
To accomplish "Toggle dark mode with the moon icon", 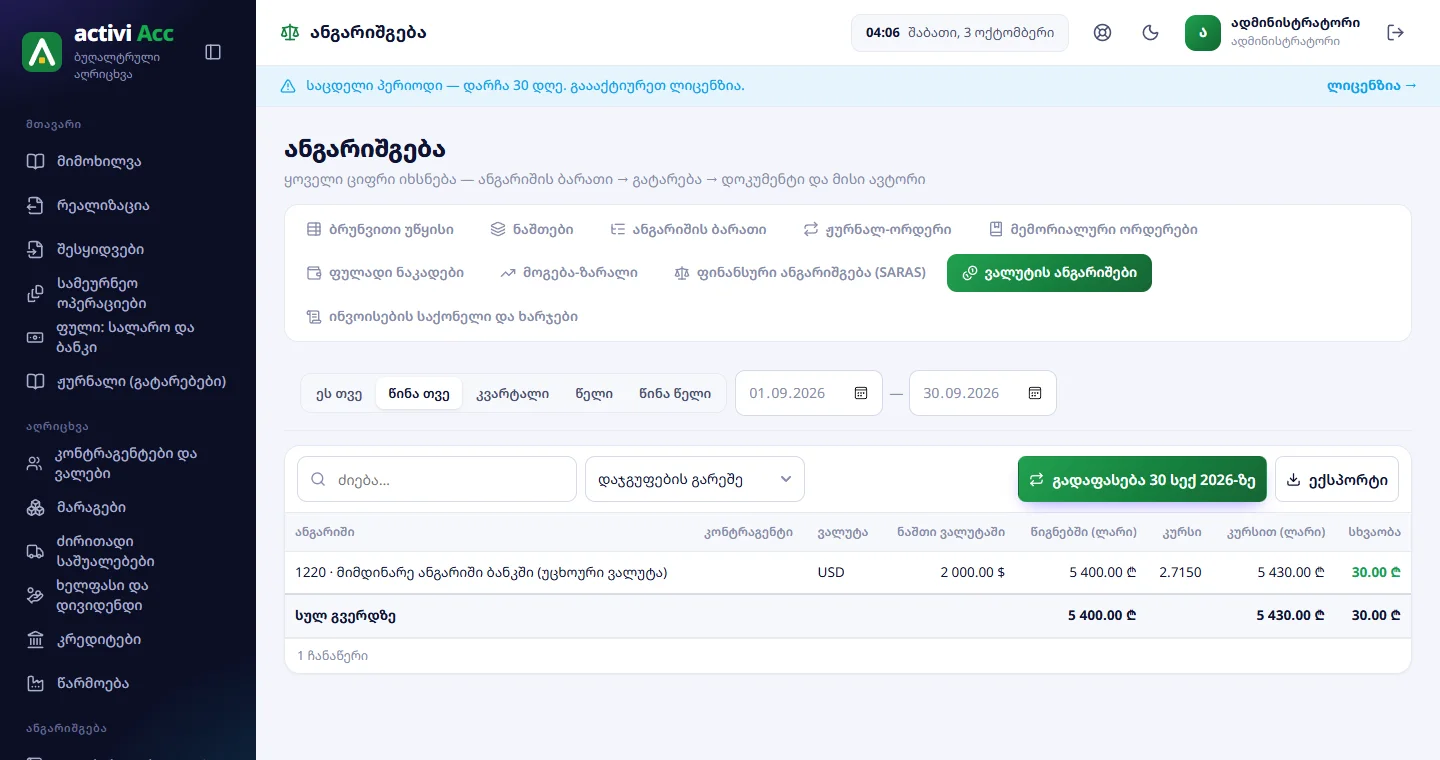I will tap(1151, 33).
